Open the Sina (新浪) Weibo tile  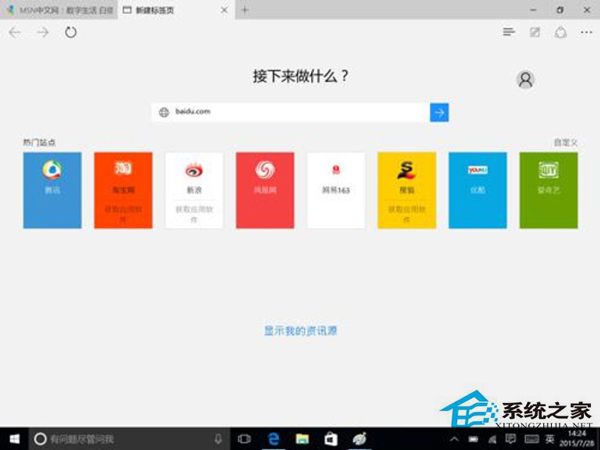pos(194,190)
